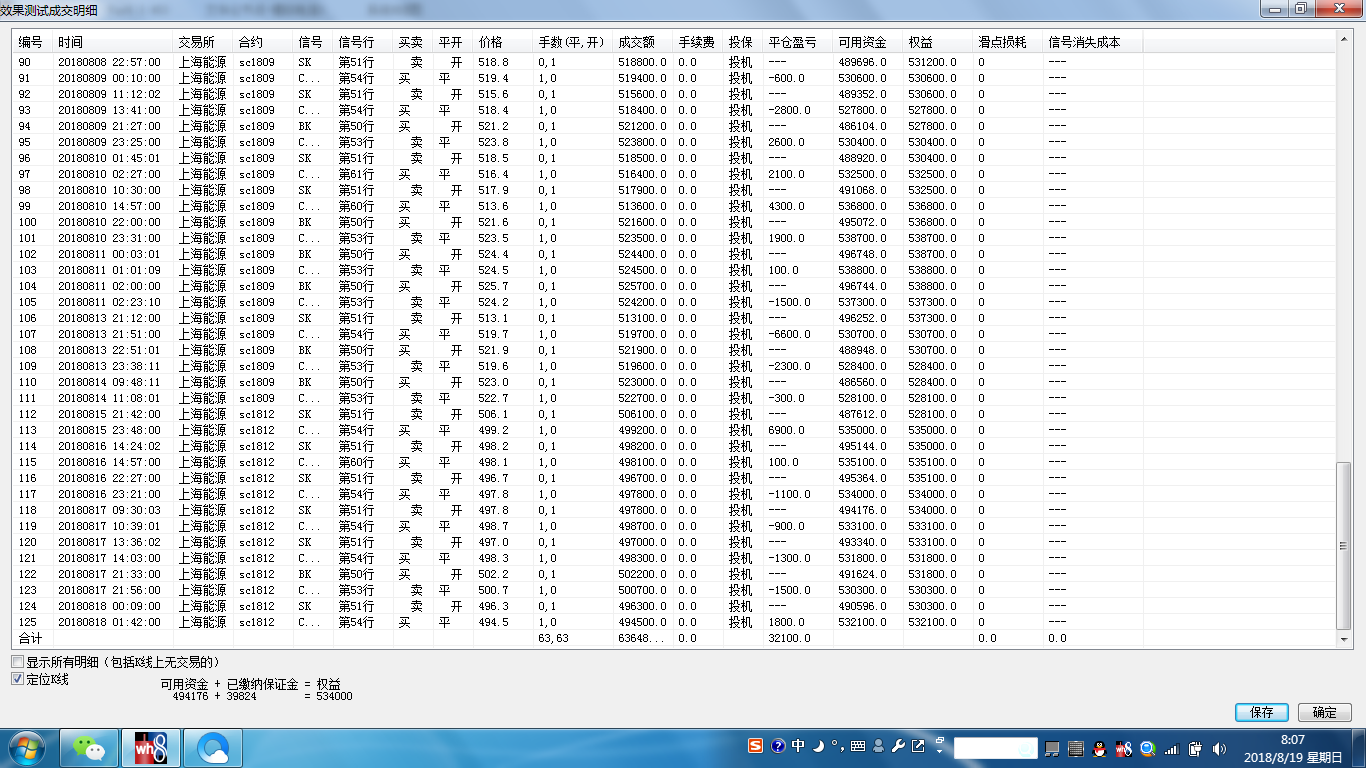Open the blue browser icon in taskbar
Screen dimensions: 1366x768
coord(213,747)
